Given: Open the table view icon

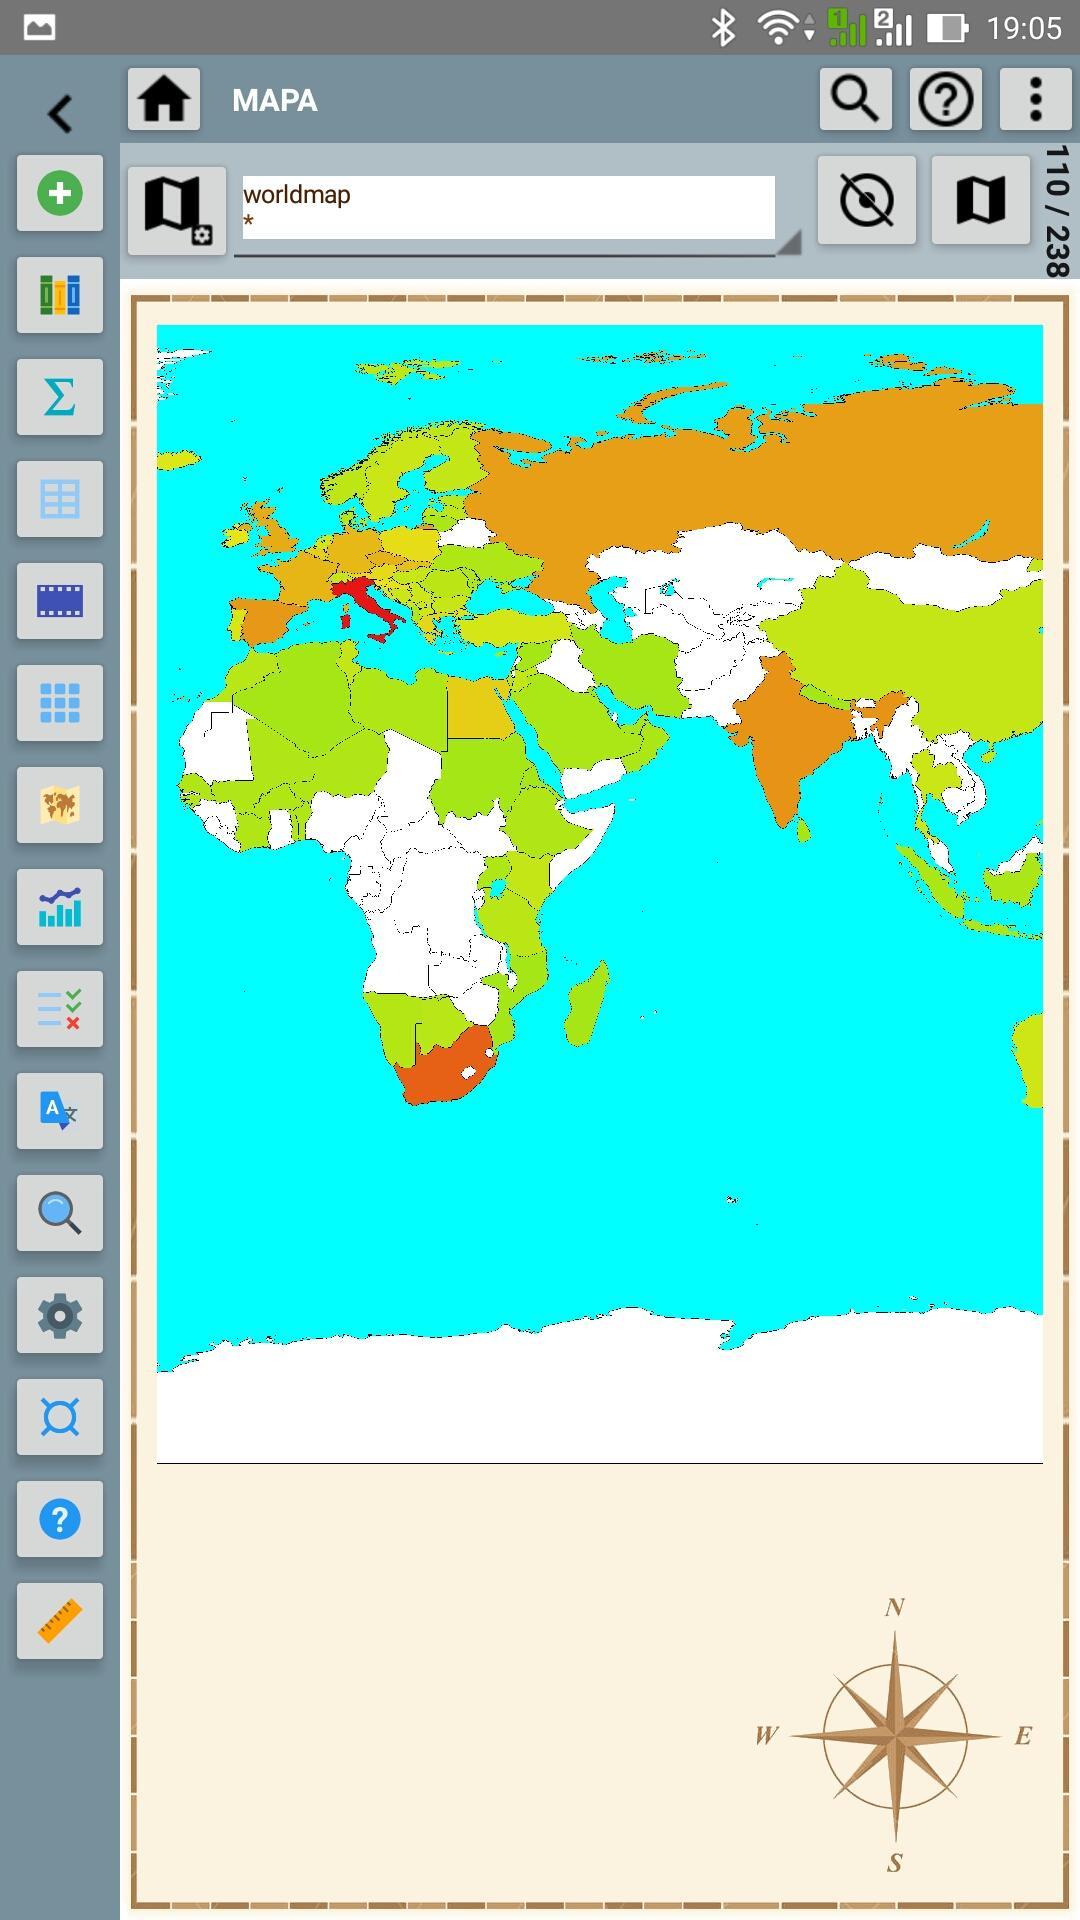Looking at the screenshot, I should [x=60, y=499].
